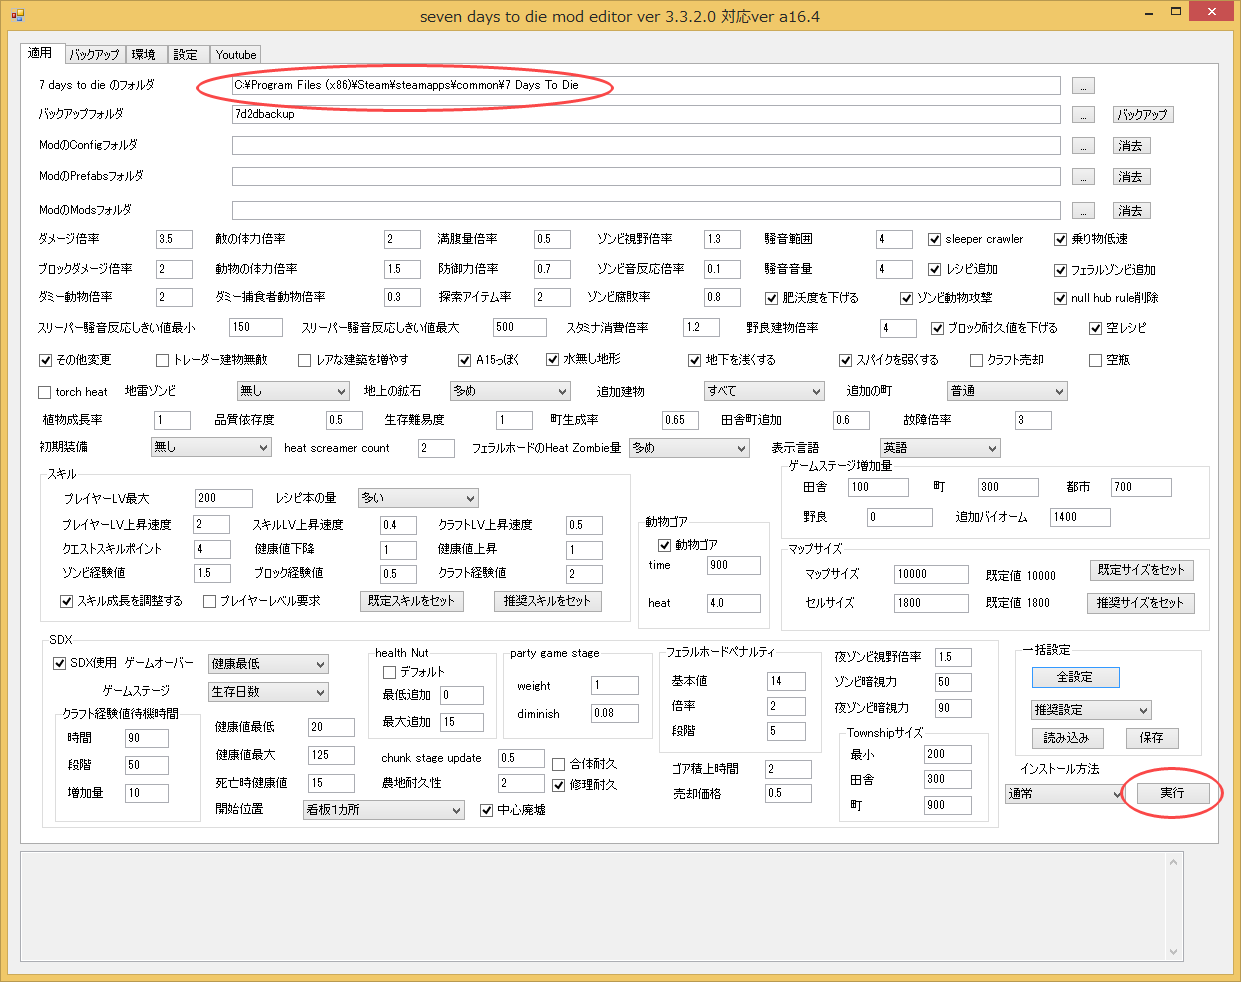Open the ゲームステージ dropdown showing 生存日数
Viewport: 1241px width, 982px height.
[268, 692]
